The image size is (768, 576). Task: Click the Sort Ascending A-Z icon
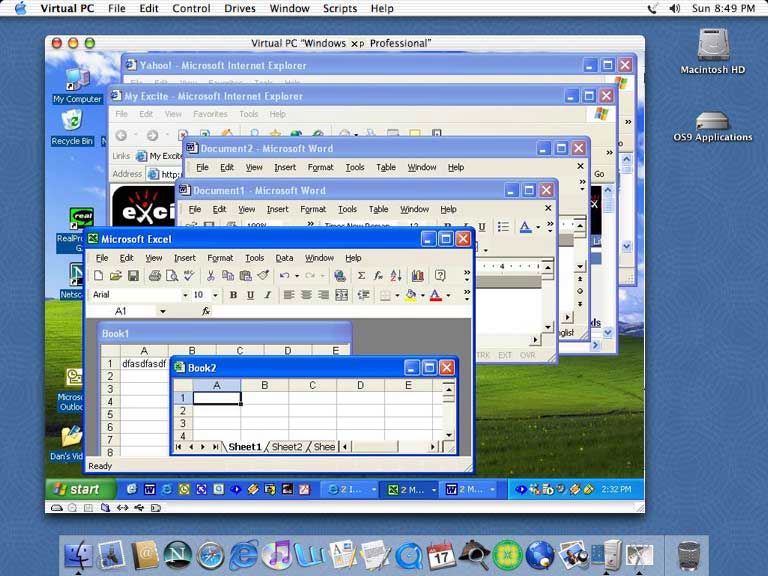(396, 276)
